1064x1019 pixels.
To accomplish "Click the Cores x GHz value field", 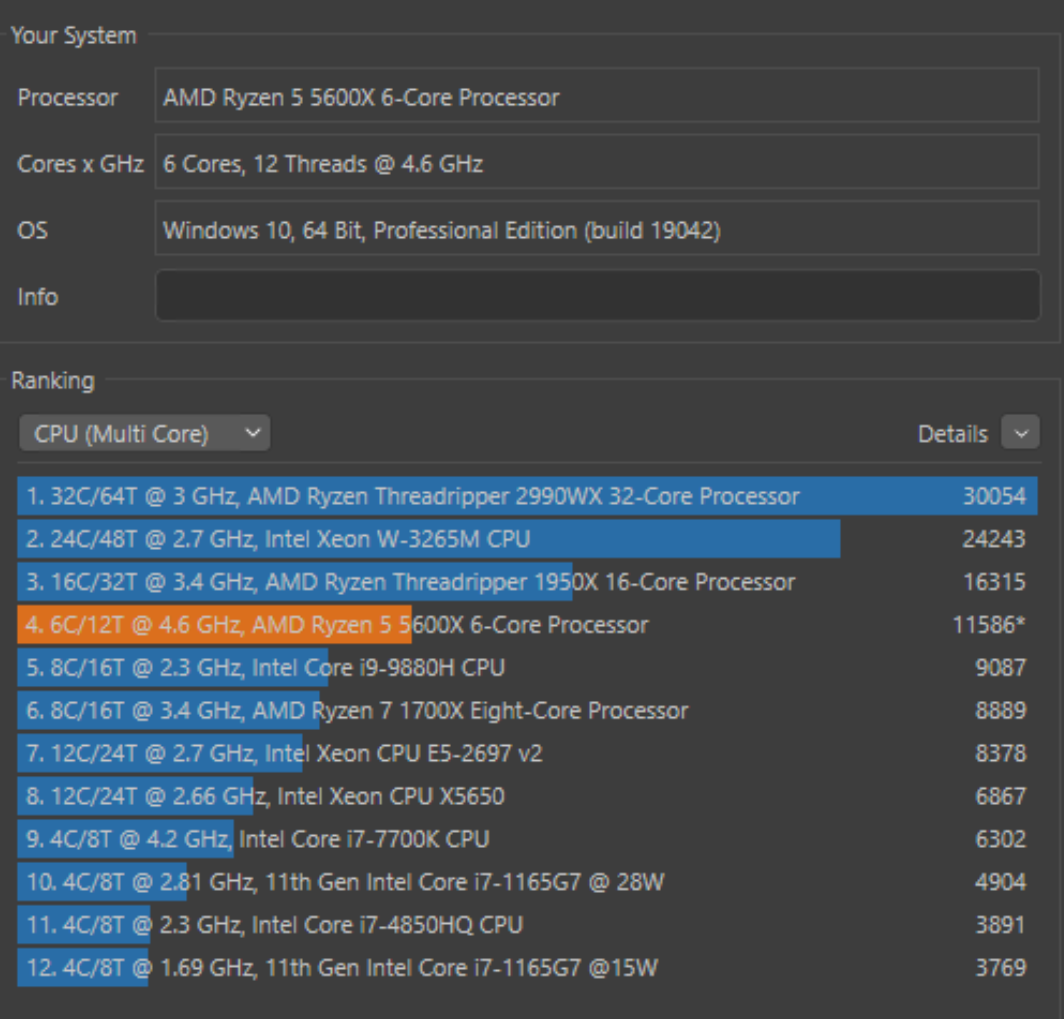I will click(597, 161).
